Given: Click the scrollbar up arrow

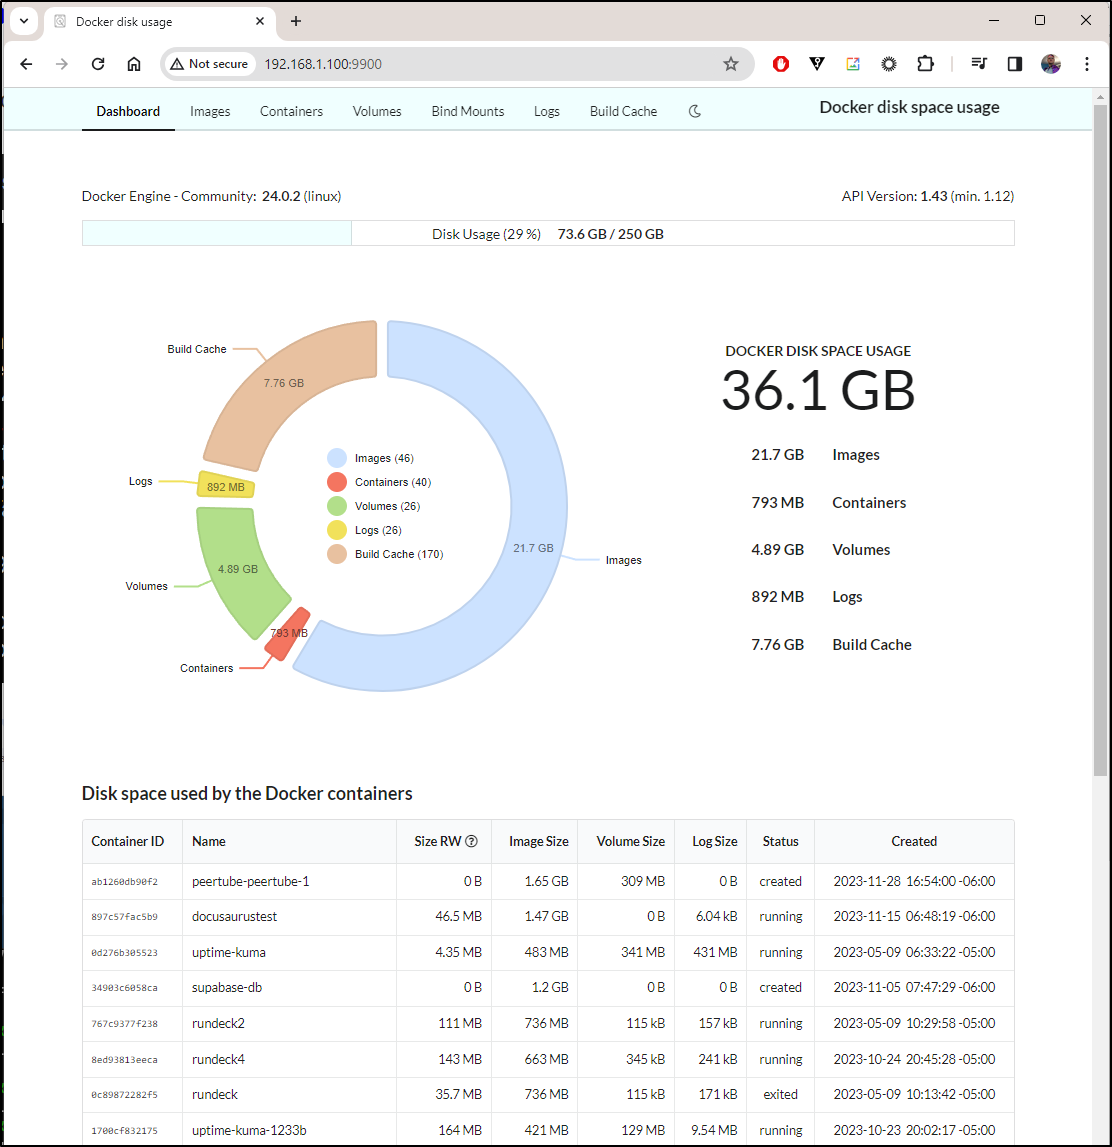Looking at the screenshot, I should pyautogui.click(x=1100, y=97).
